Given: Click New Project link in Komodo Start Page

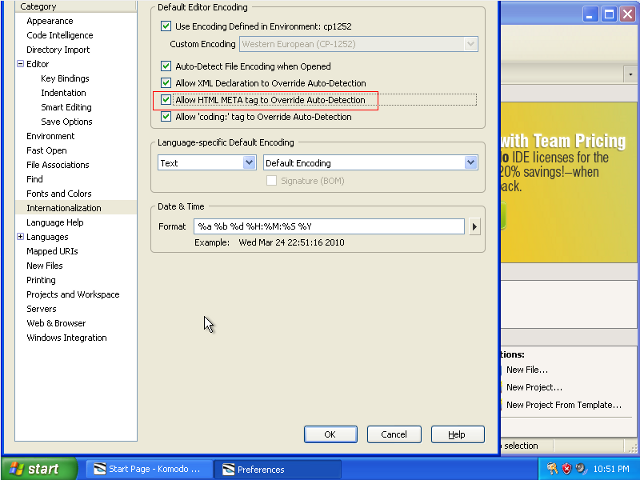Looking at the screenshot, I should 534,387.
